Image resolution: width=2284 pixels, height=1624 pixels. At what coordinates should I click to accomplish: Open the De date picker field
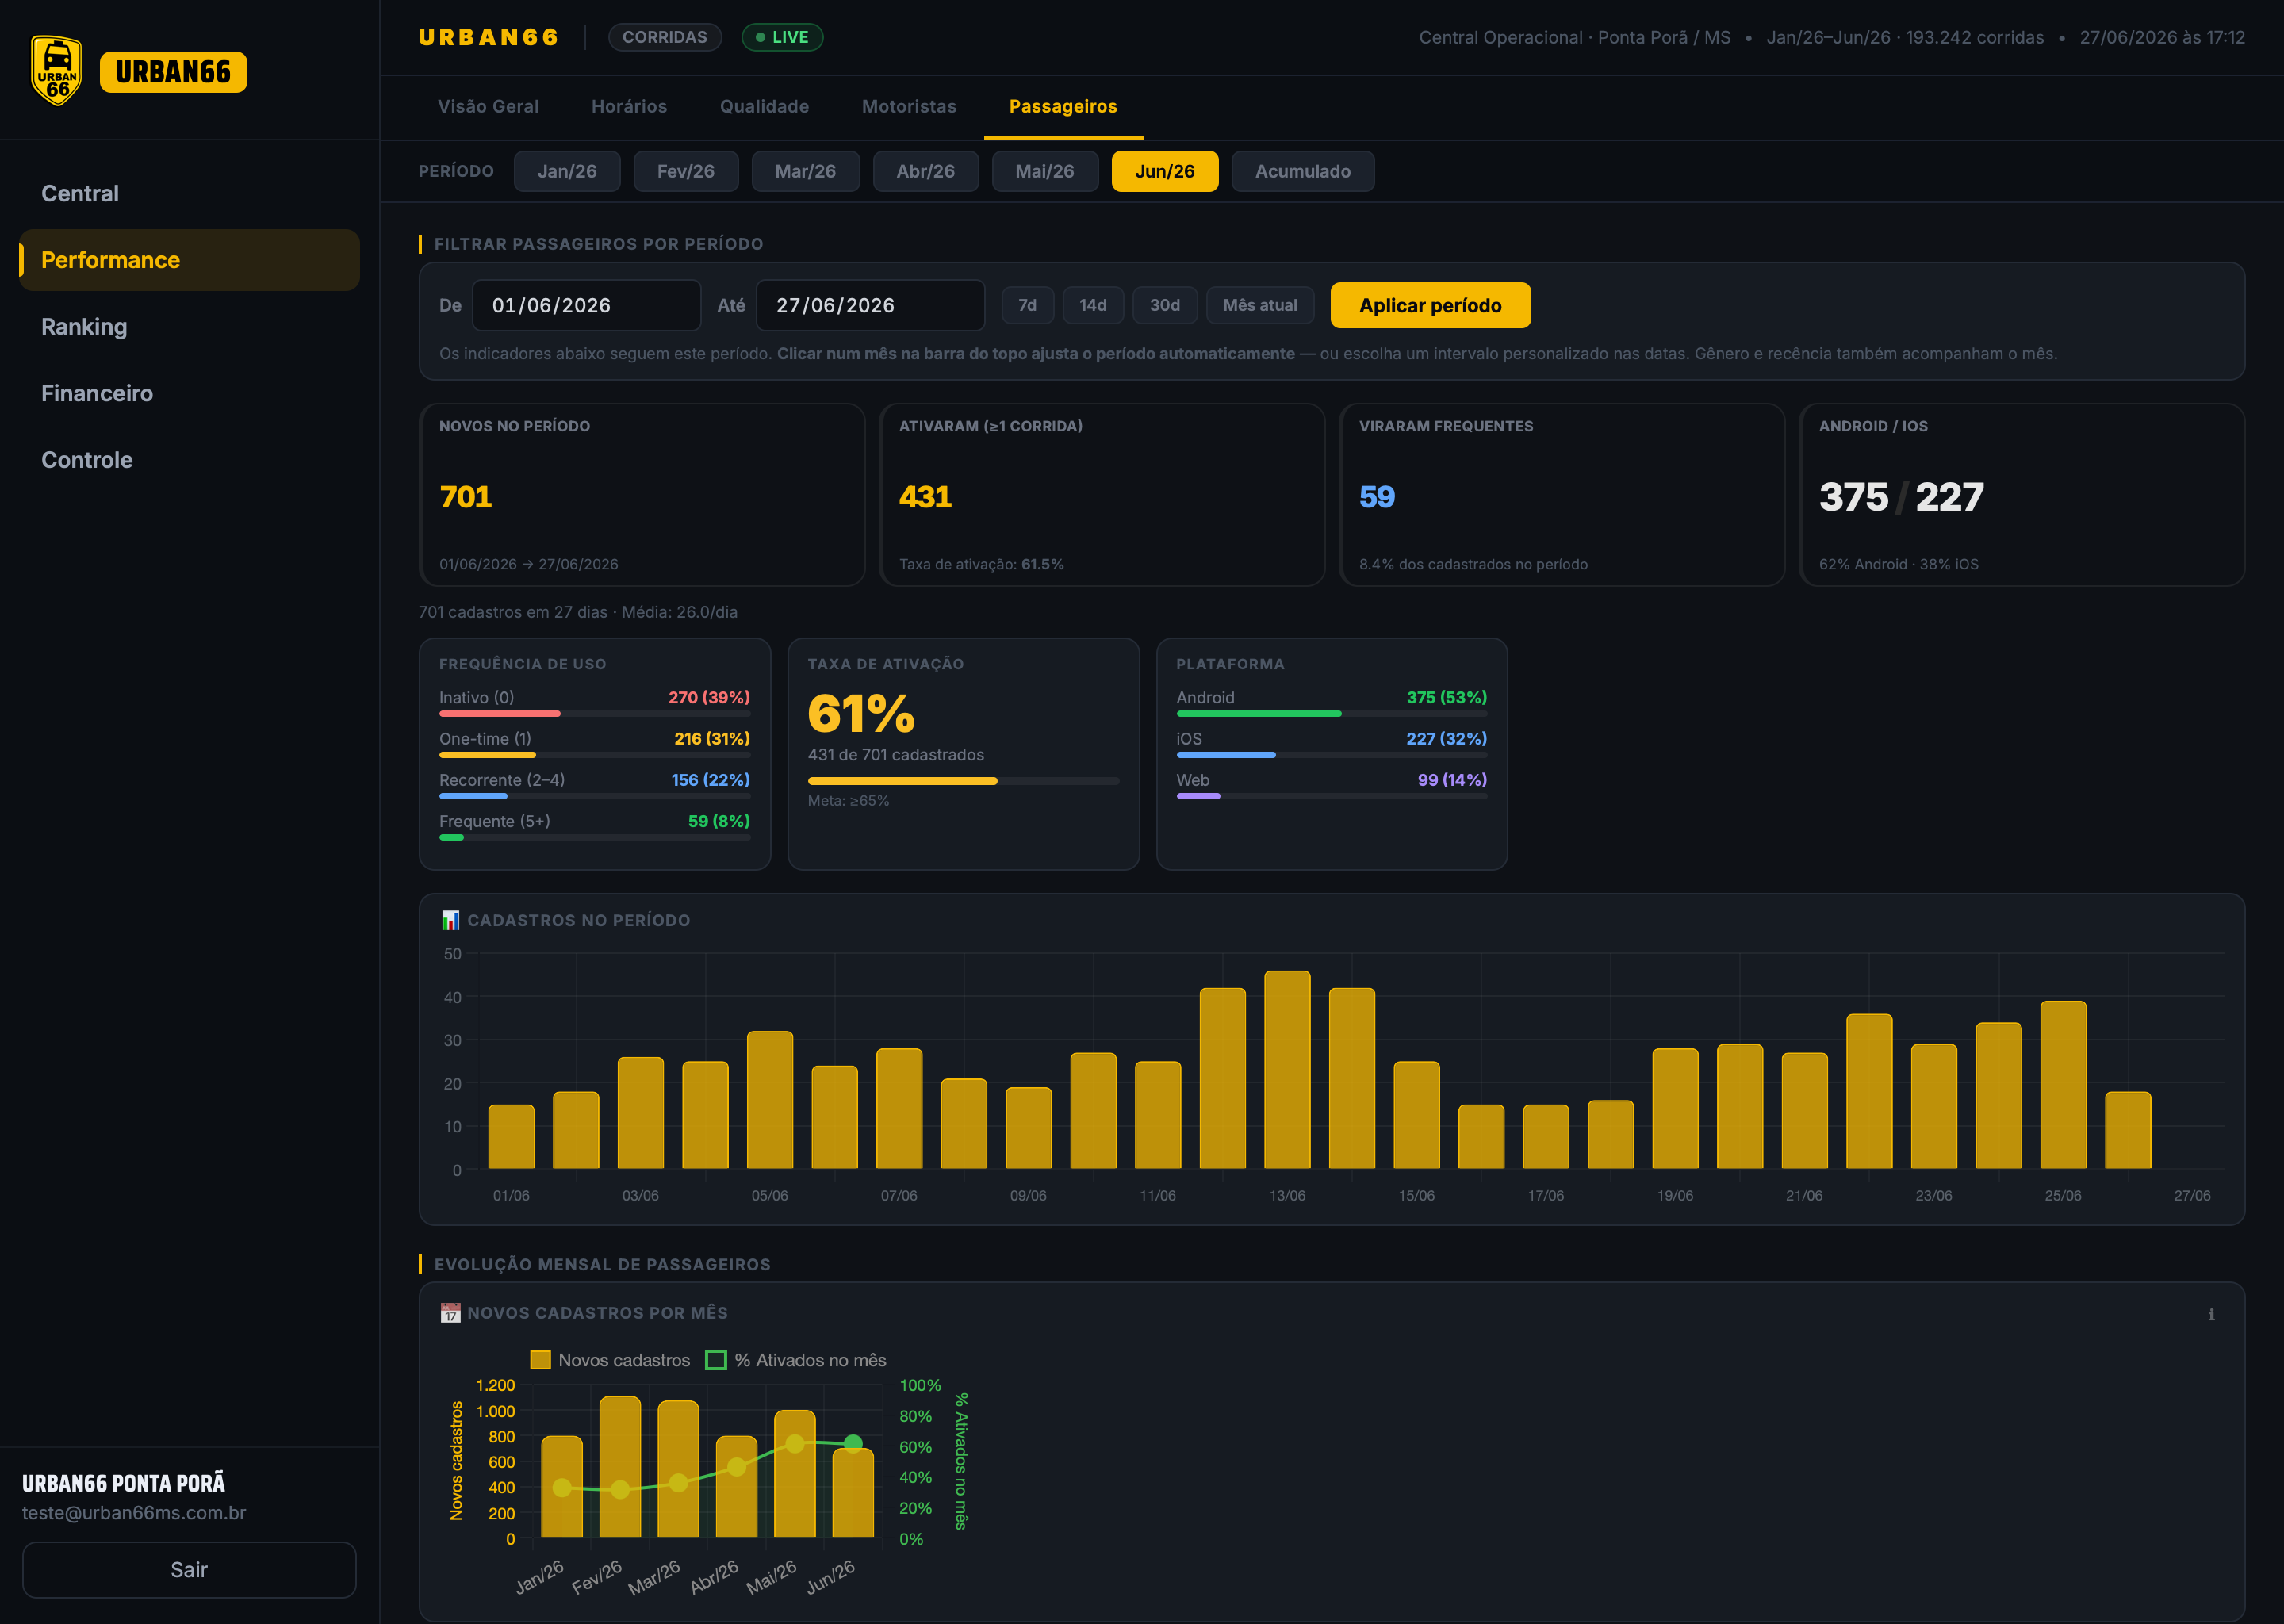click(586, 305)
